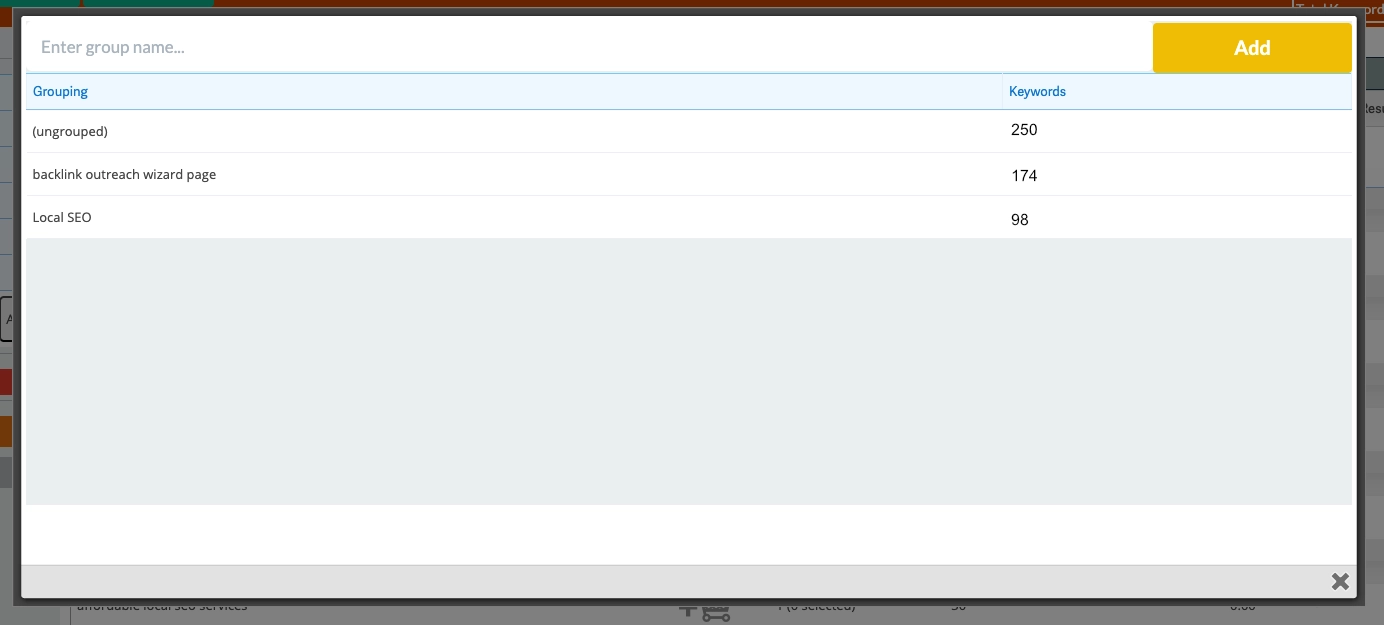Click the 174 keywords count cell

[1024, 175]
